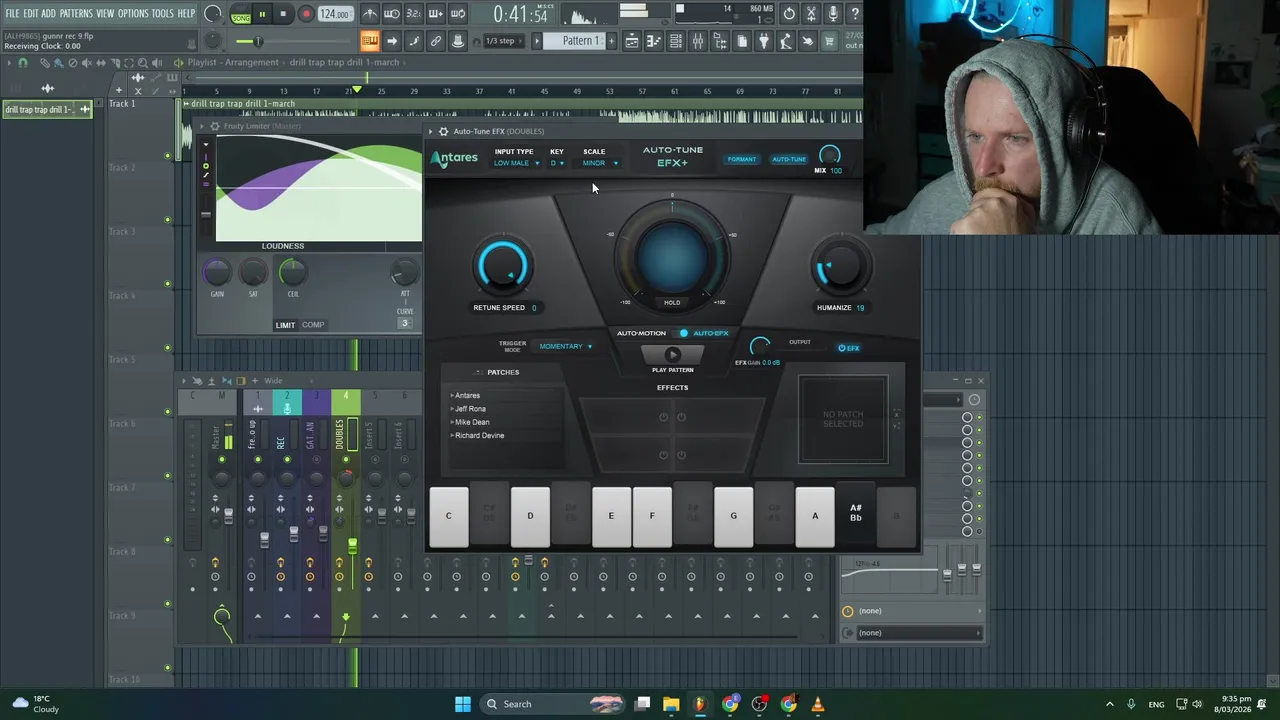Click the link/chain icon in toolbar
This screenshot has height=720, width=1280.
point(436,41)
